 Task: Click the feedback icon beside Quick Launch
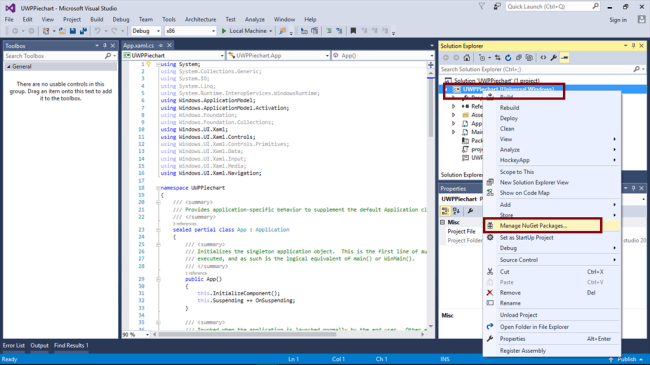(x=497, y=7)
